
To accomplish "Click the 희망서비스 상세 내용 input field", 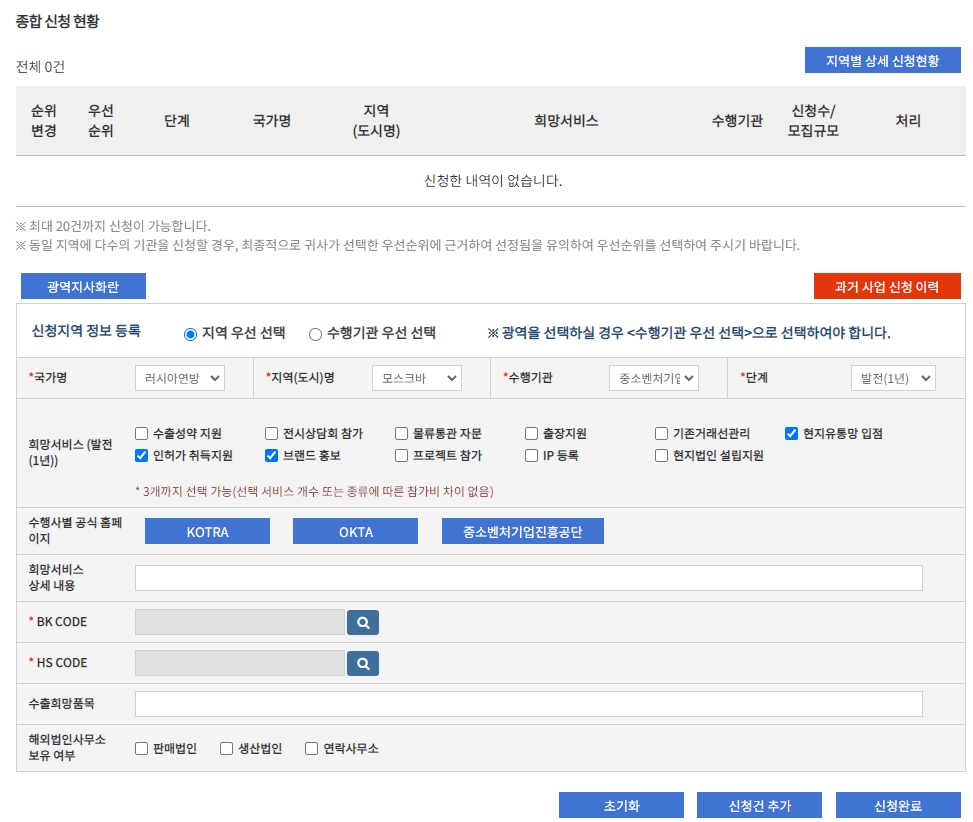I will tap(527, 577).
